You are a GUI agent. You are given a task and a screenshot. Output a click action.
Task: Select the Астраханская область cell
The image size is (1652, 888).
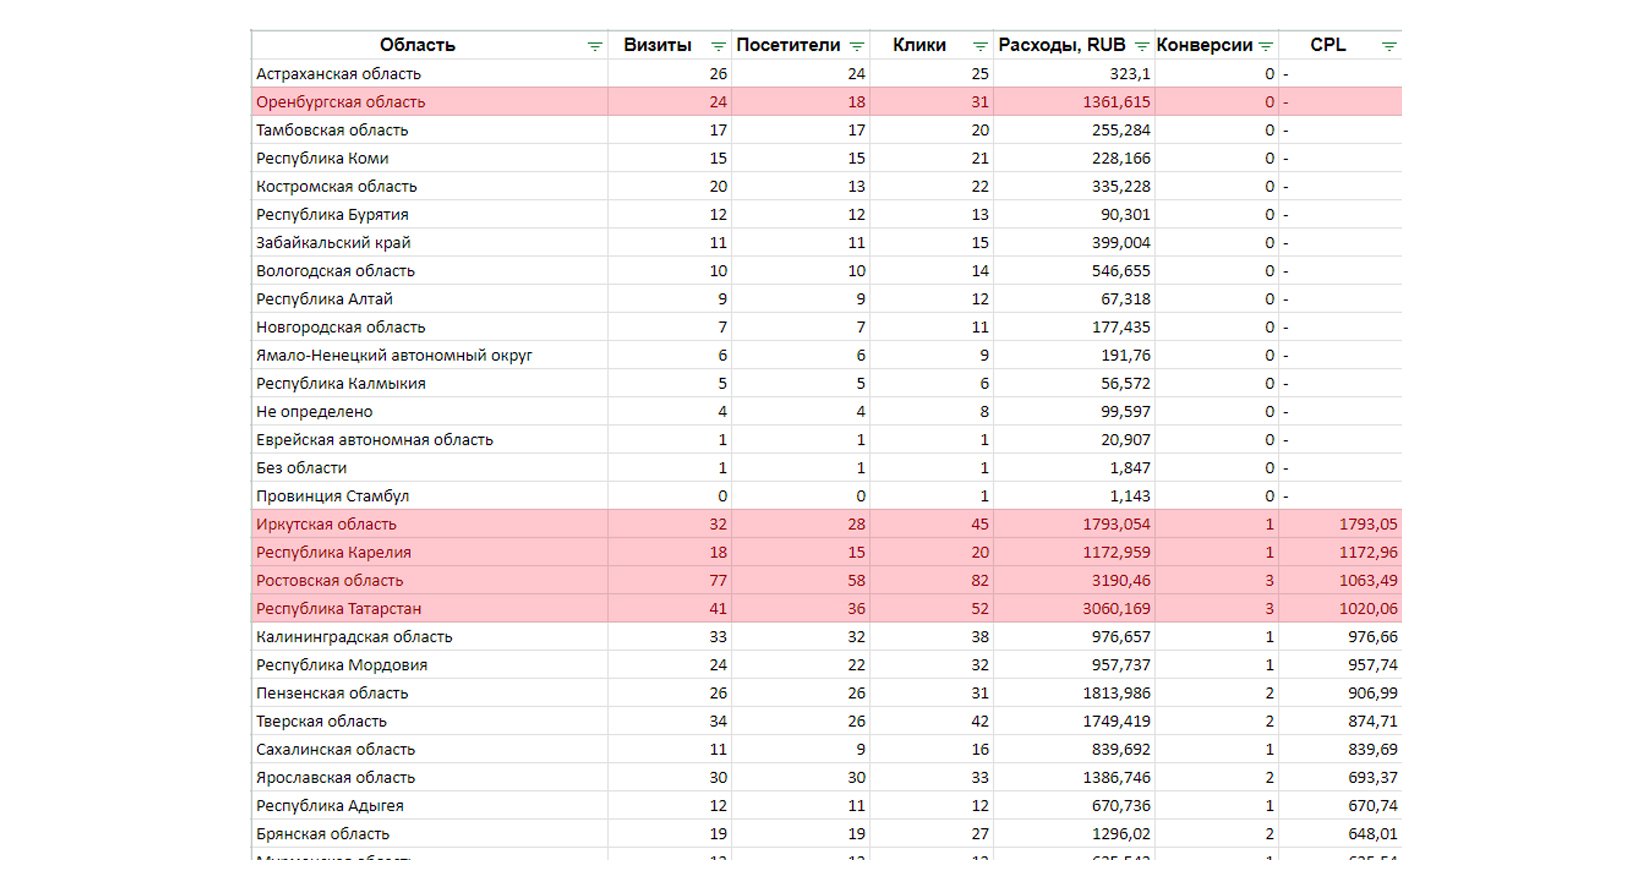pyautogui.click(x=338, y=74)
